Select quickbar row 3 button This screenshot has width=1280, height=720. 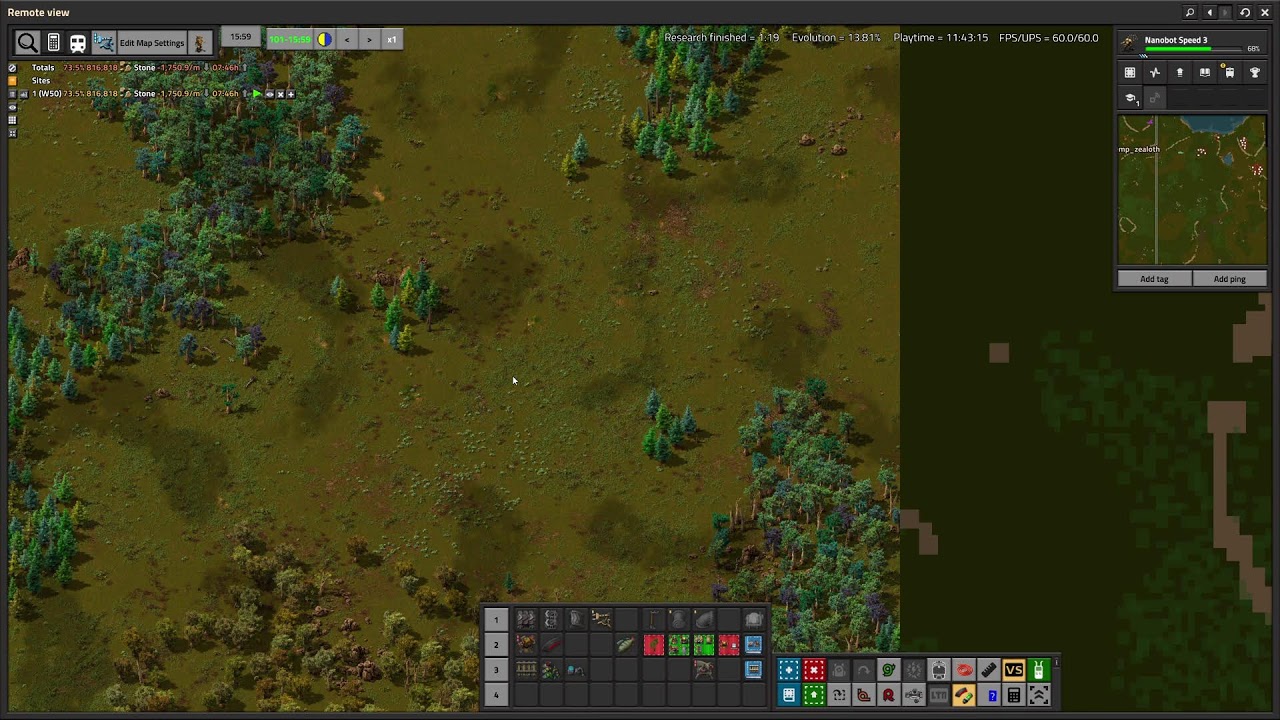click(496, 670)
